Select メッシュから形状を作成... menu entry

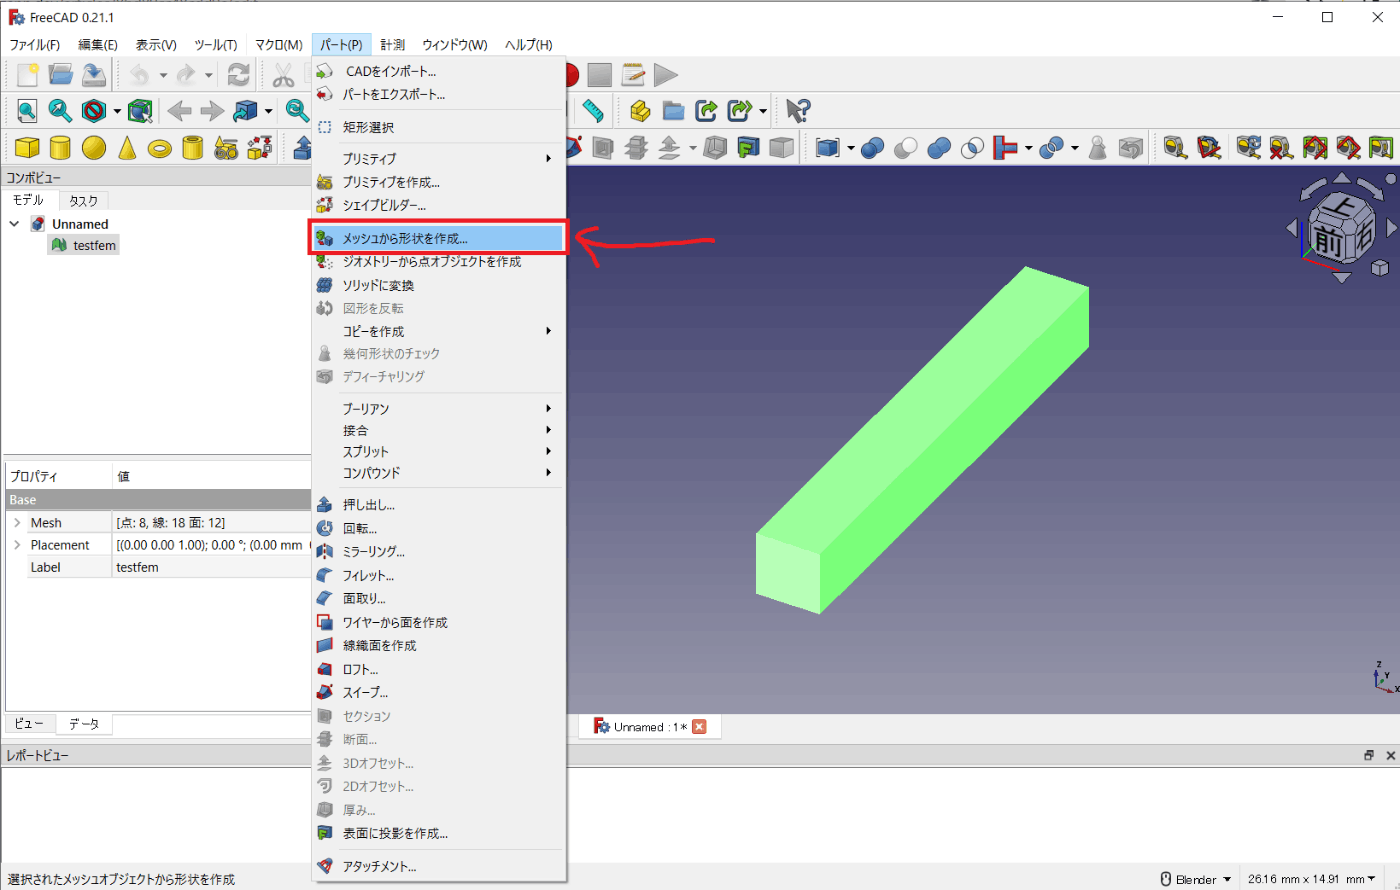click(439, 239)
